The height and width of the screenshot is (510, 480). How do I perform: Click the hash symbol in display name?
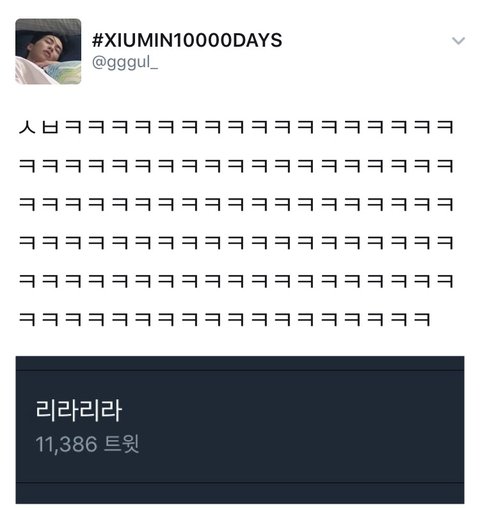(x=98, y=40)
